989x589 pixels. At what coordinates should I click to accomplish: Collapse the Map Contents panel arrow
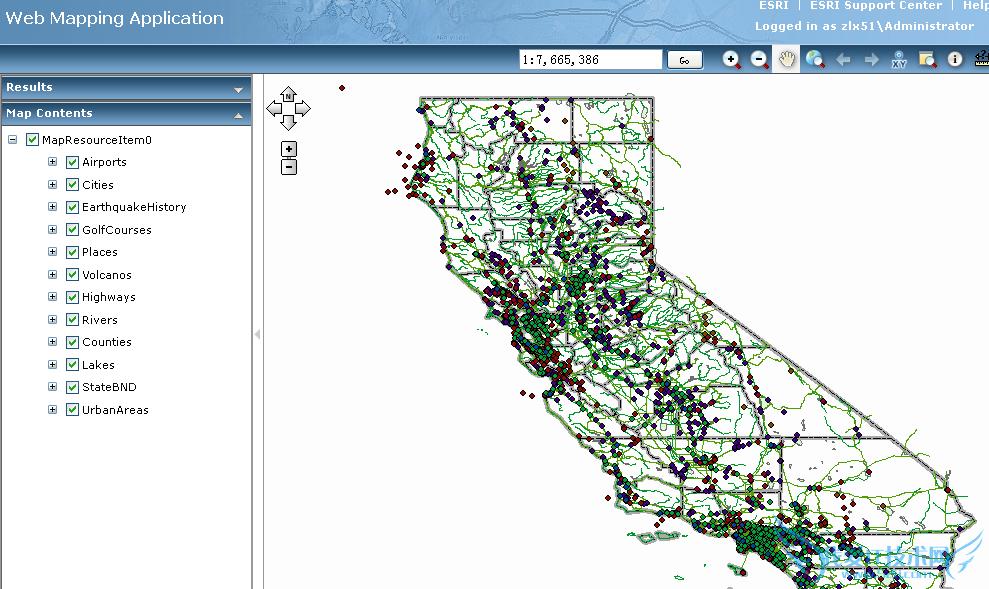[x=238, y=115]
